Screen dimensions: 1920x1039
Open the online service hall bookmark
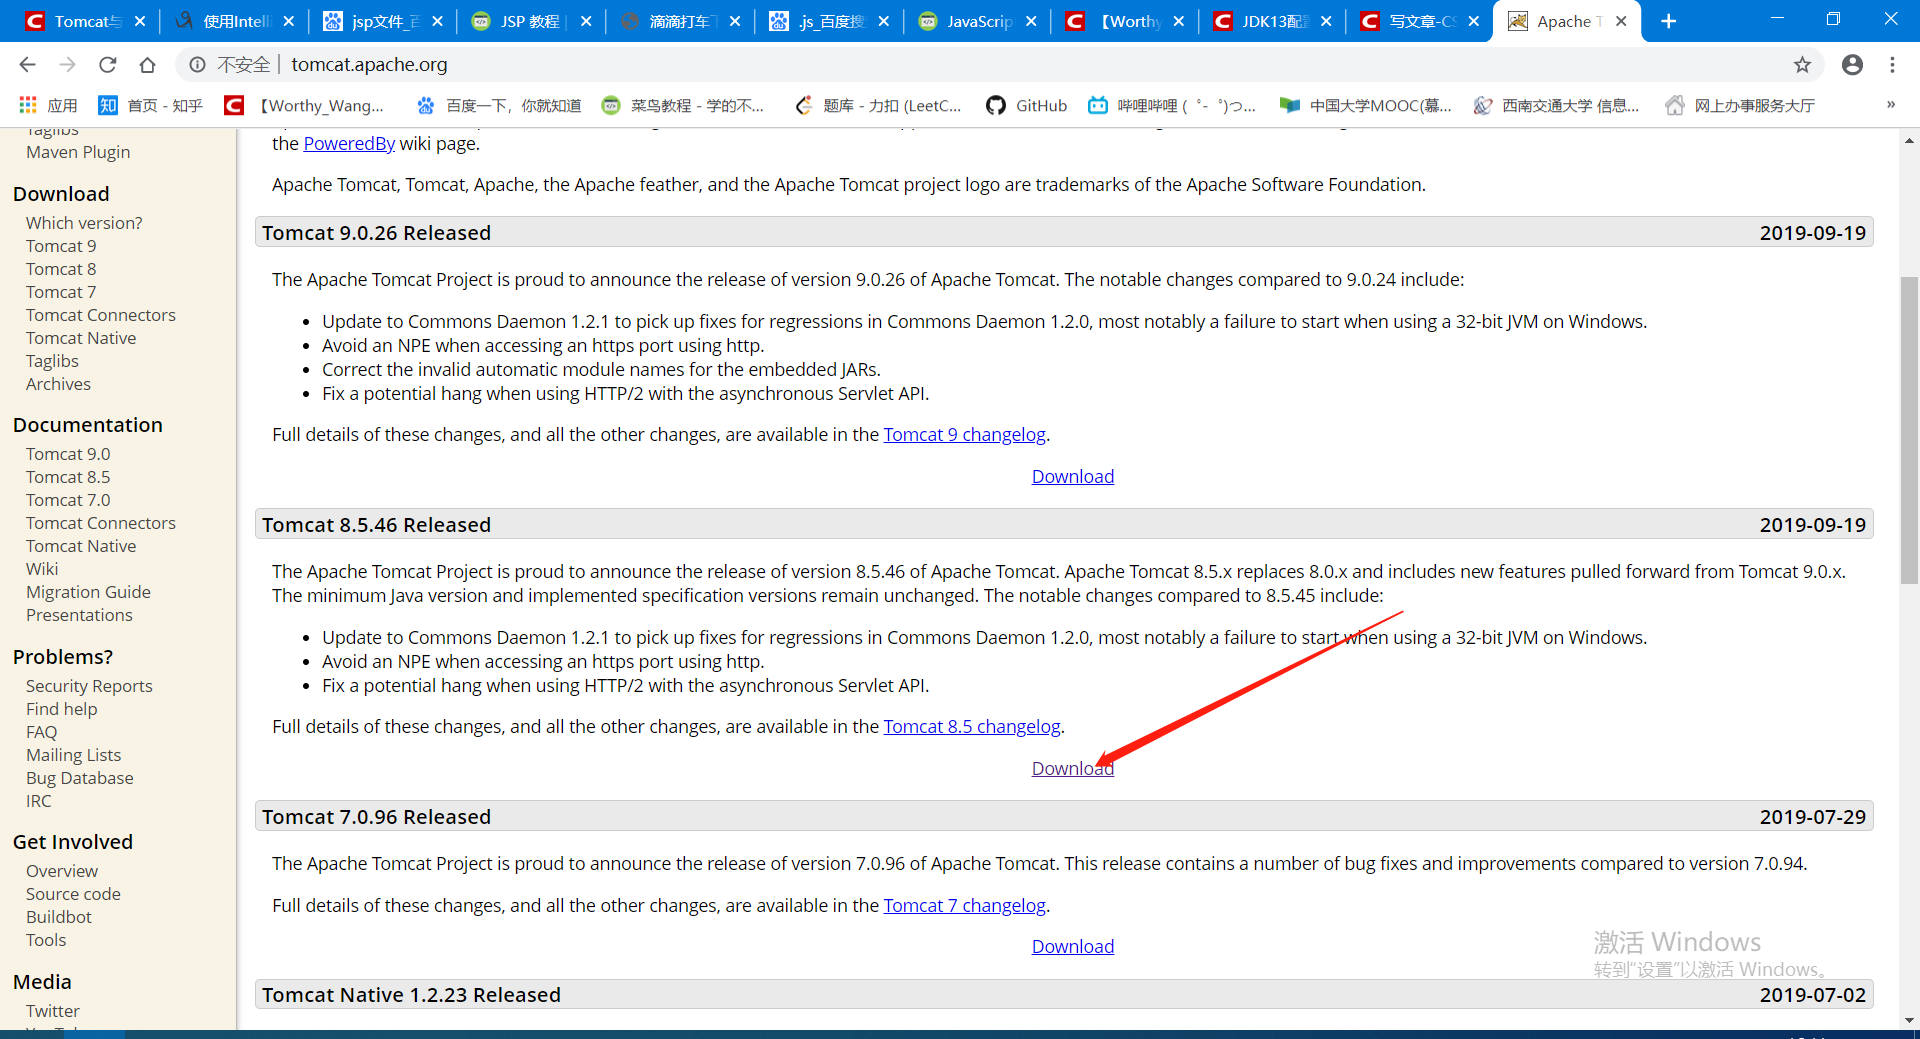pyautogui.click(x=1740, y=105)
